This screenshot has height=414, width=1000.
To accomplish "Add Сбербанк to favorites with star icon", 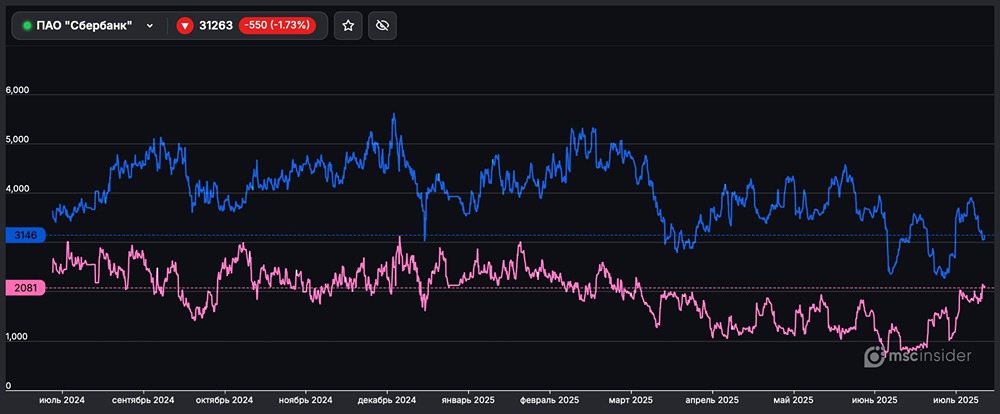I will pyautogui.click(x=348, y=26).
